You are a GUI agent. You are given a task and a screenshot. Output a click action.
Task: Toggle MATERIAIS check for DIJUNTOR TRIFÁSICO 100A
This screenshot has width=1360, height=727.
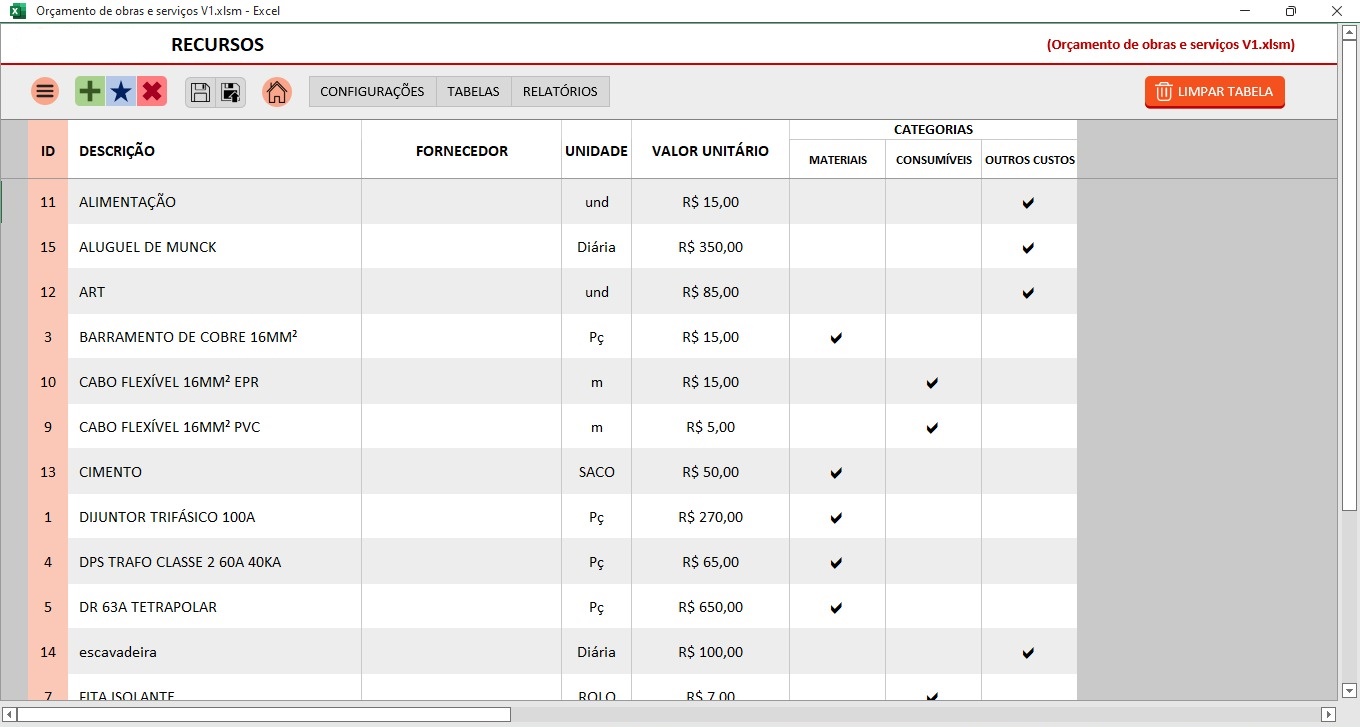[x=837, y=518]
